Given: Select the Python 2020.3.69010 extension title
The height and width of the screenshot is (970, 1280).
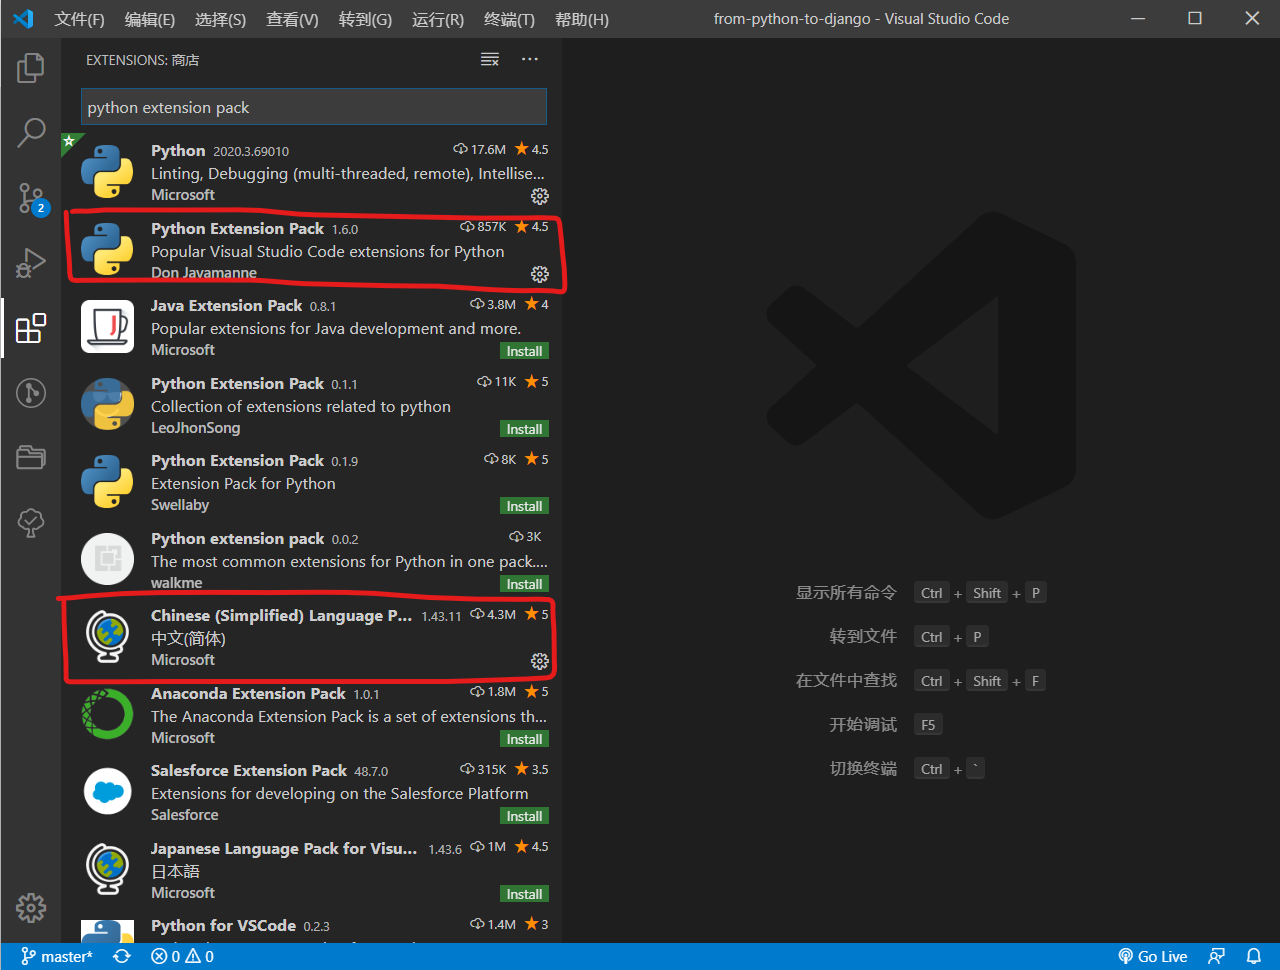Looking at the screenshot, I should click(x=178, y=150).
